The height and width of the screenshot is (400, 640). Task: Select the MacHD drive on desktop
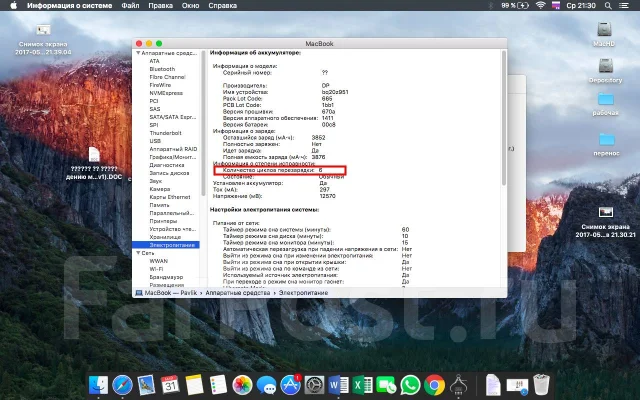[604, 34]
